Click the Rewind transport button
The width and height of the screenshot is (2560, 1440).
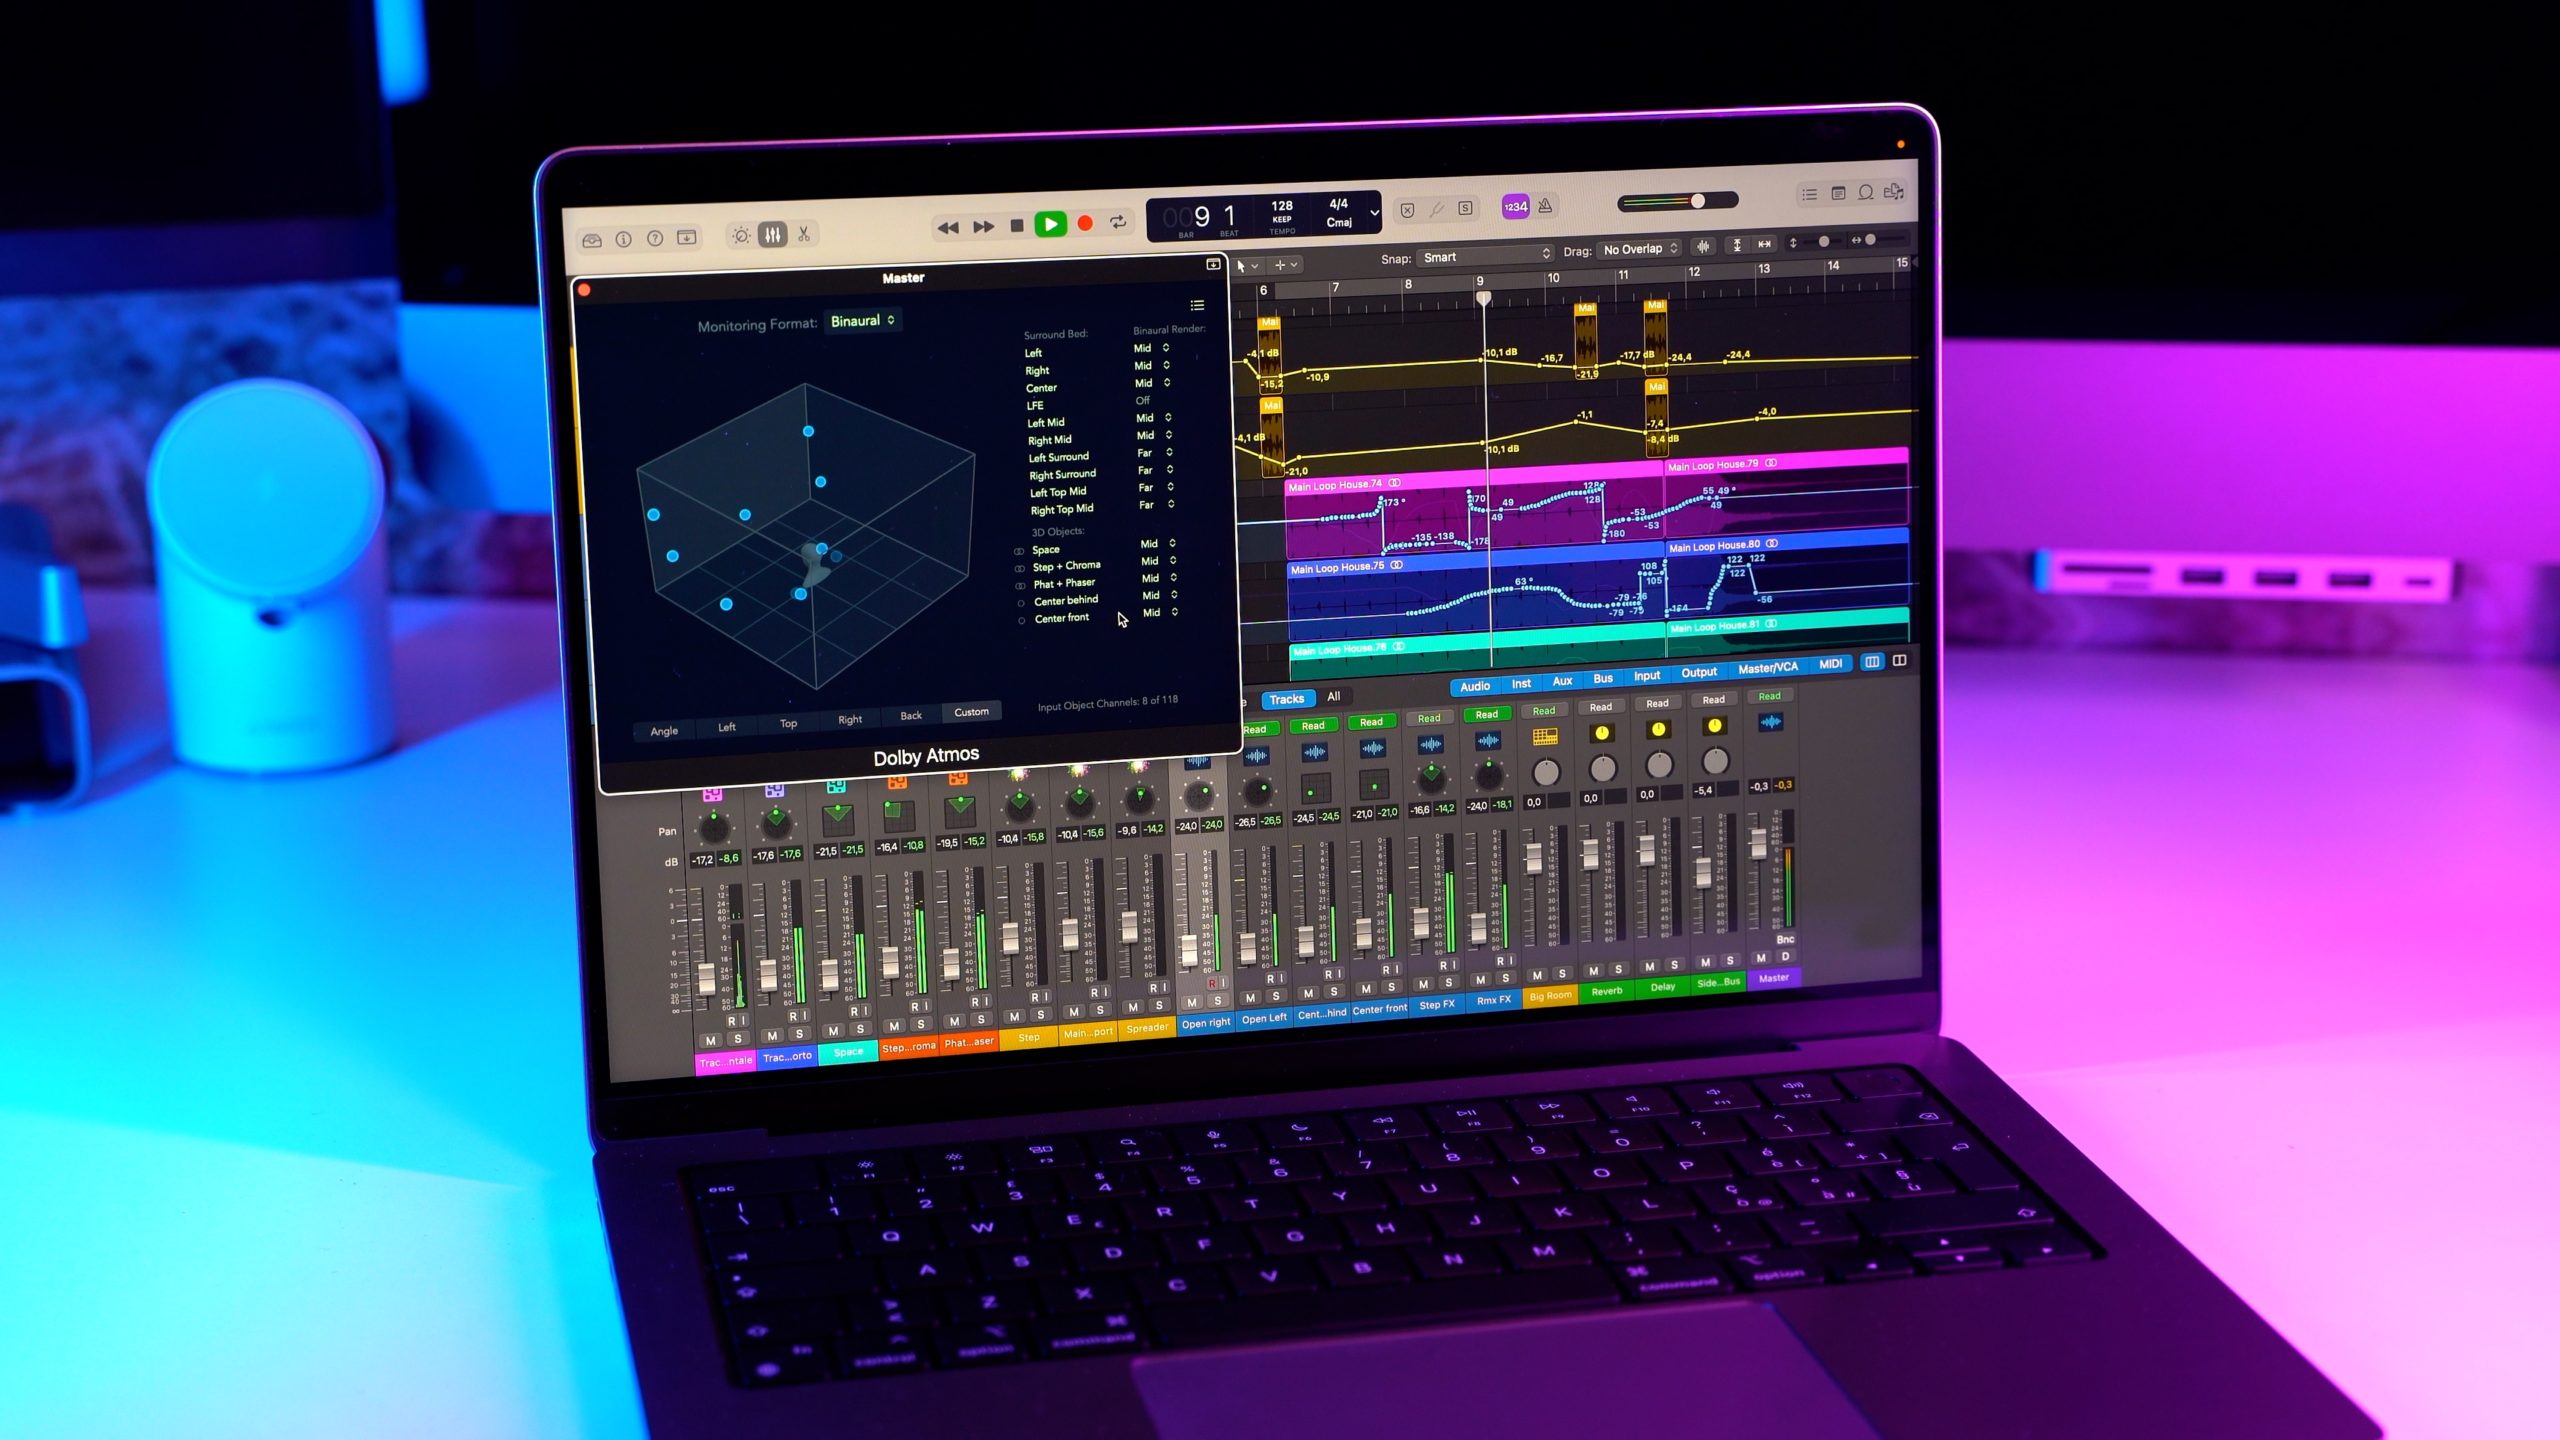948,228
